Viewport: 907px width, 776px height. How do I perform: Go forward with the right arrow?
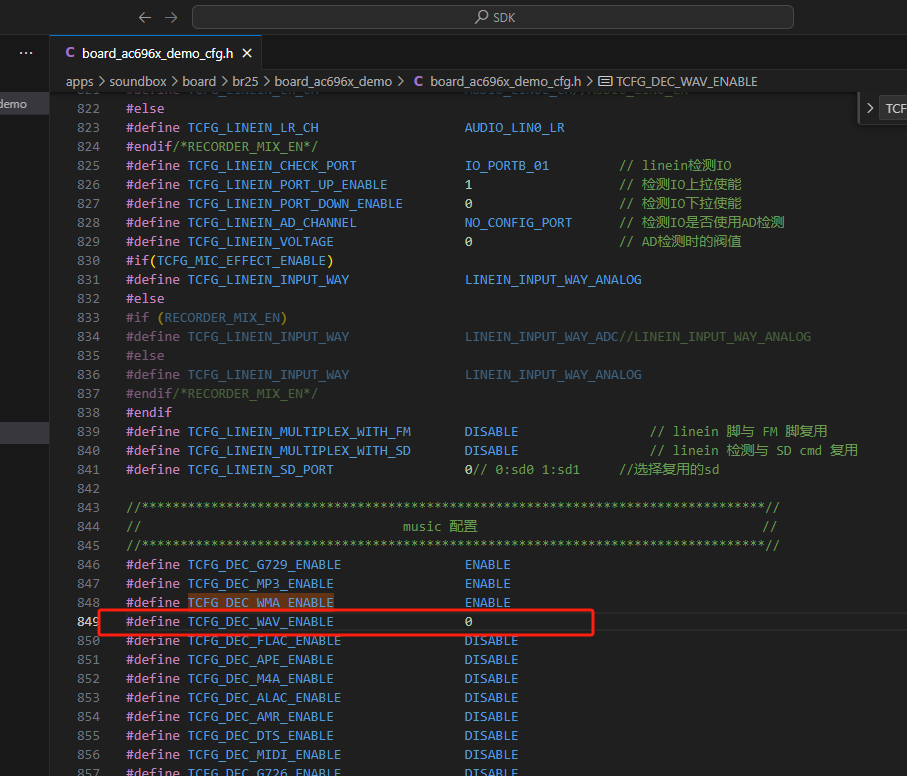click(x=171, y=17)
